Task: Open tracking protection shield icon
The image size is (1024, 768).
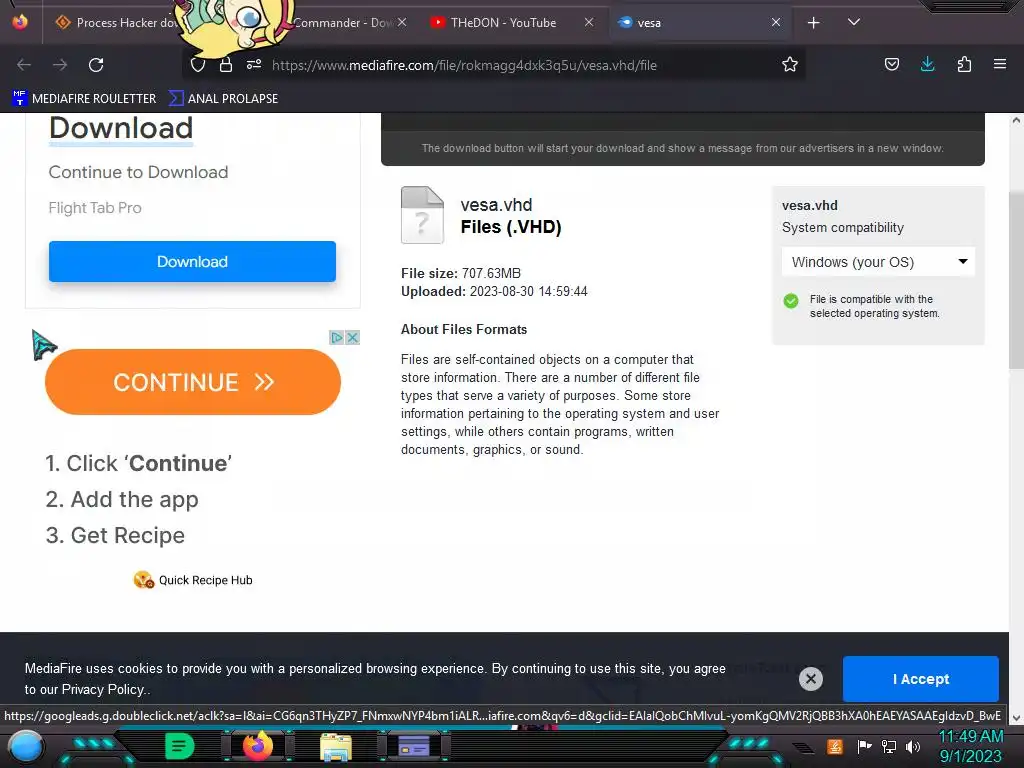Action: (198, 65)
